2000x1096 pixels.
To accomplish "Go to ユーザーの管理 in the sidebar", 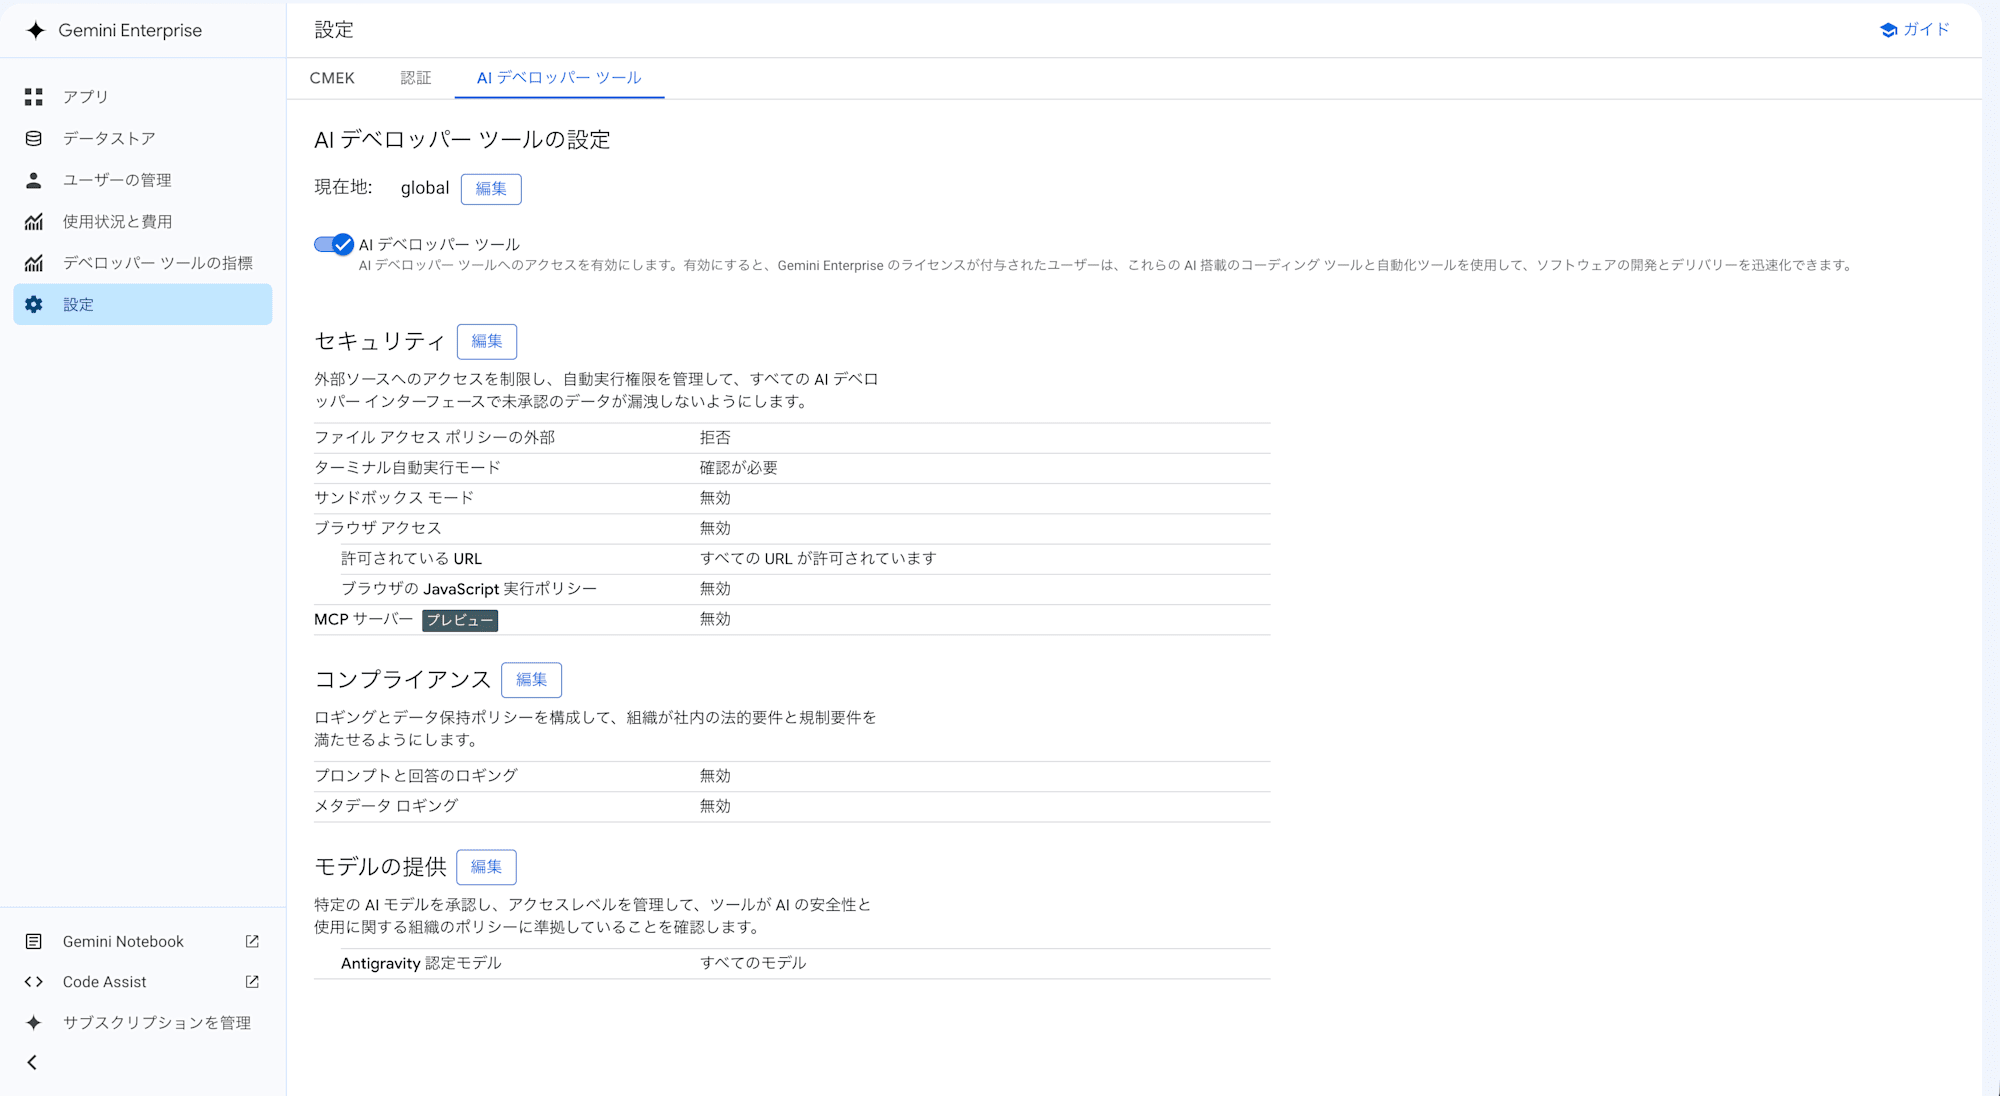I will pyautogui.click(x=143, y=180).
